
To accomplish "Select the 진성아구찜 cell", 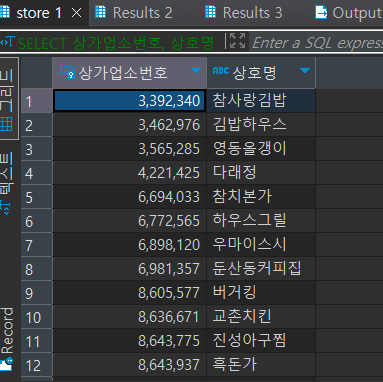I will (x=261, y=341).
